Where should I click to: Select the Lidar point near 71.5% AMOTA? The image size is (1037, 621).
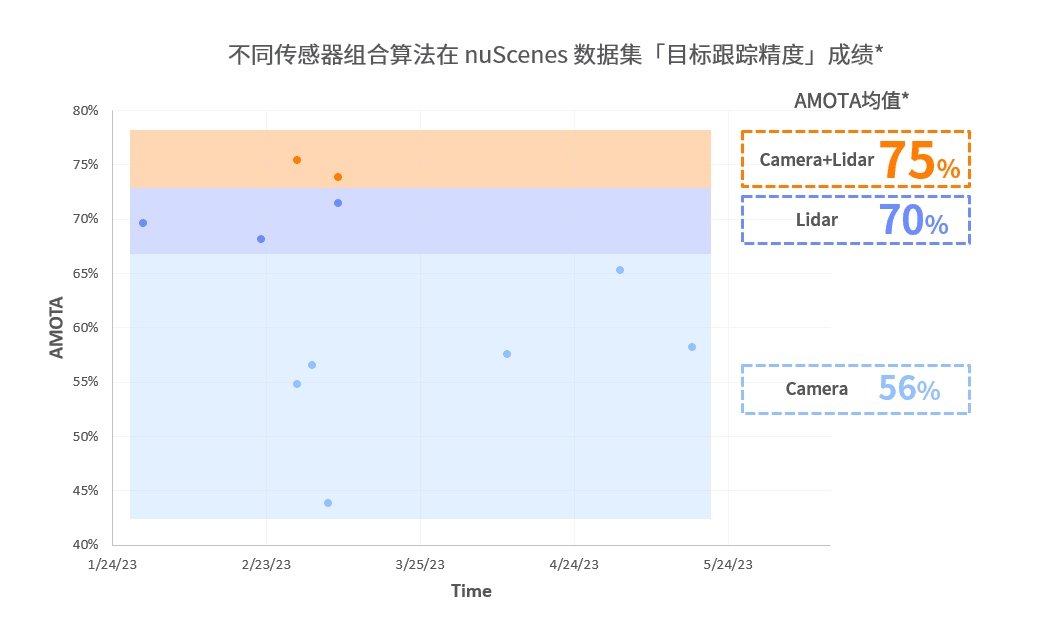click(x=338, y=203)
